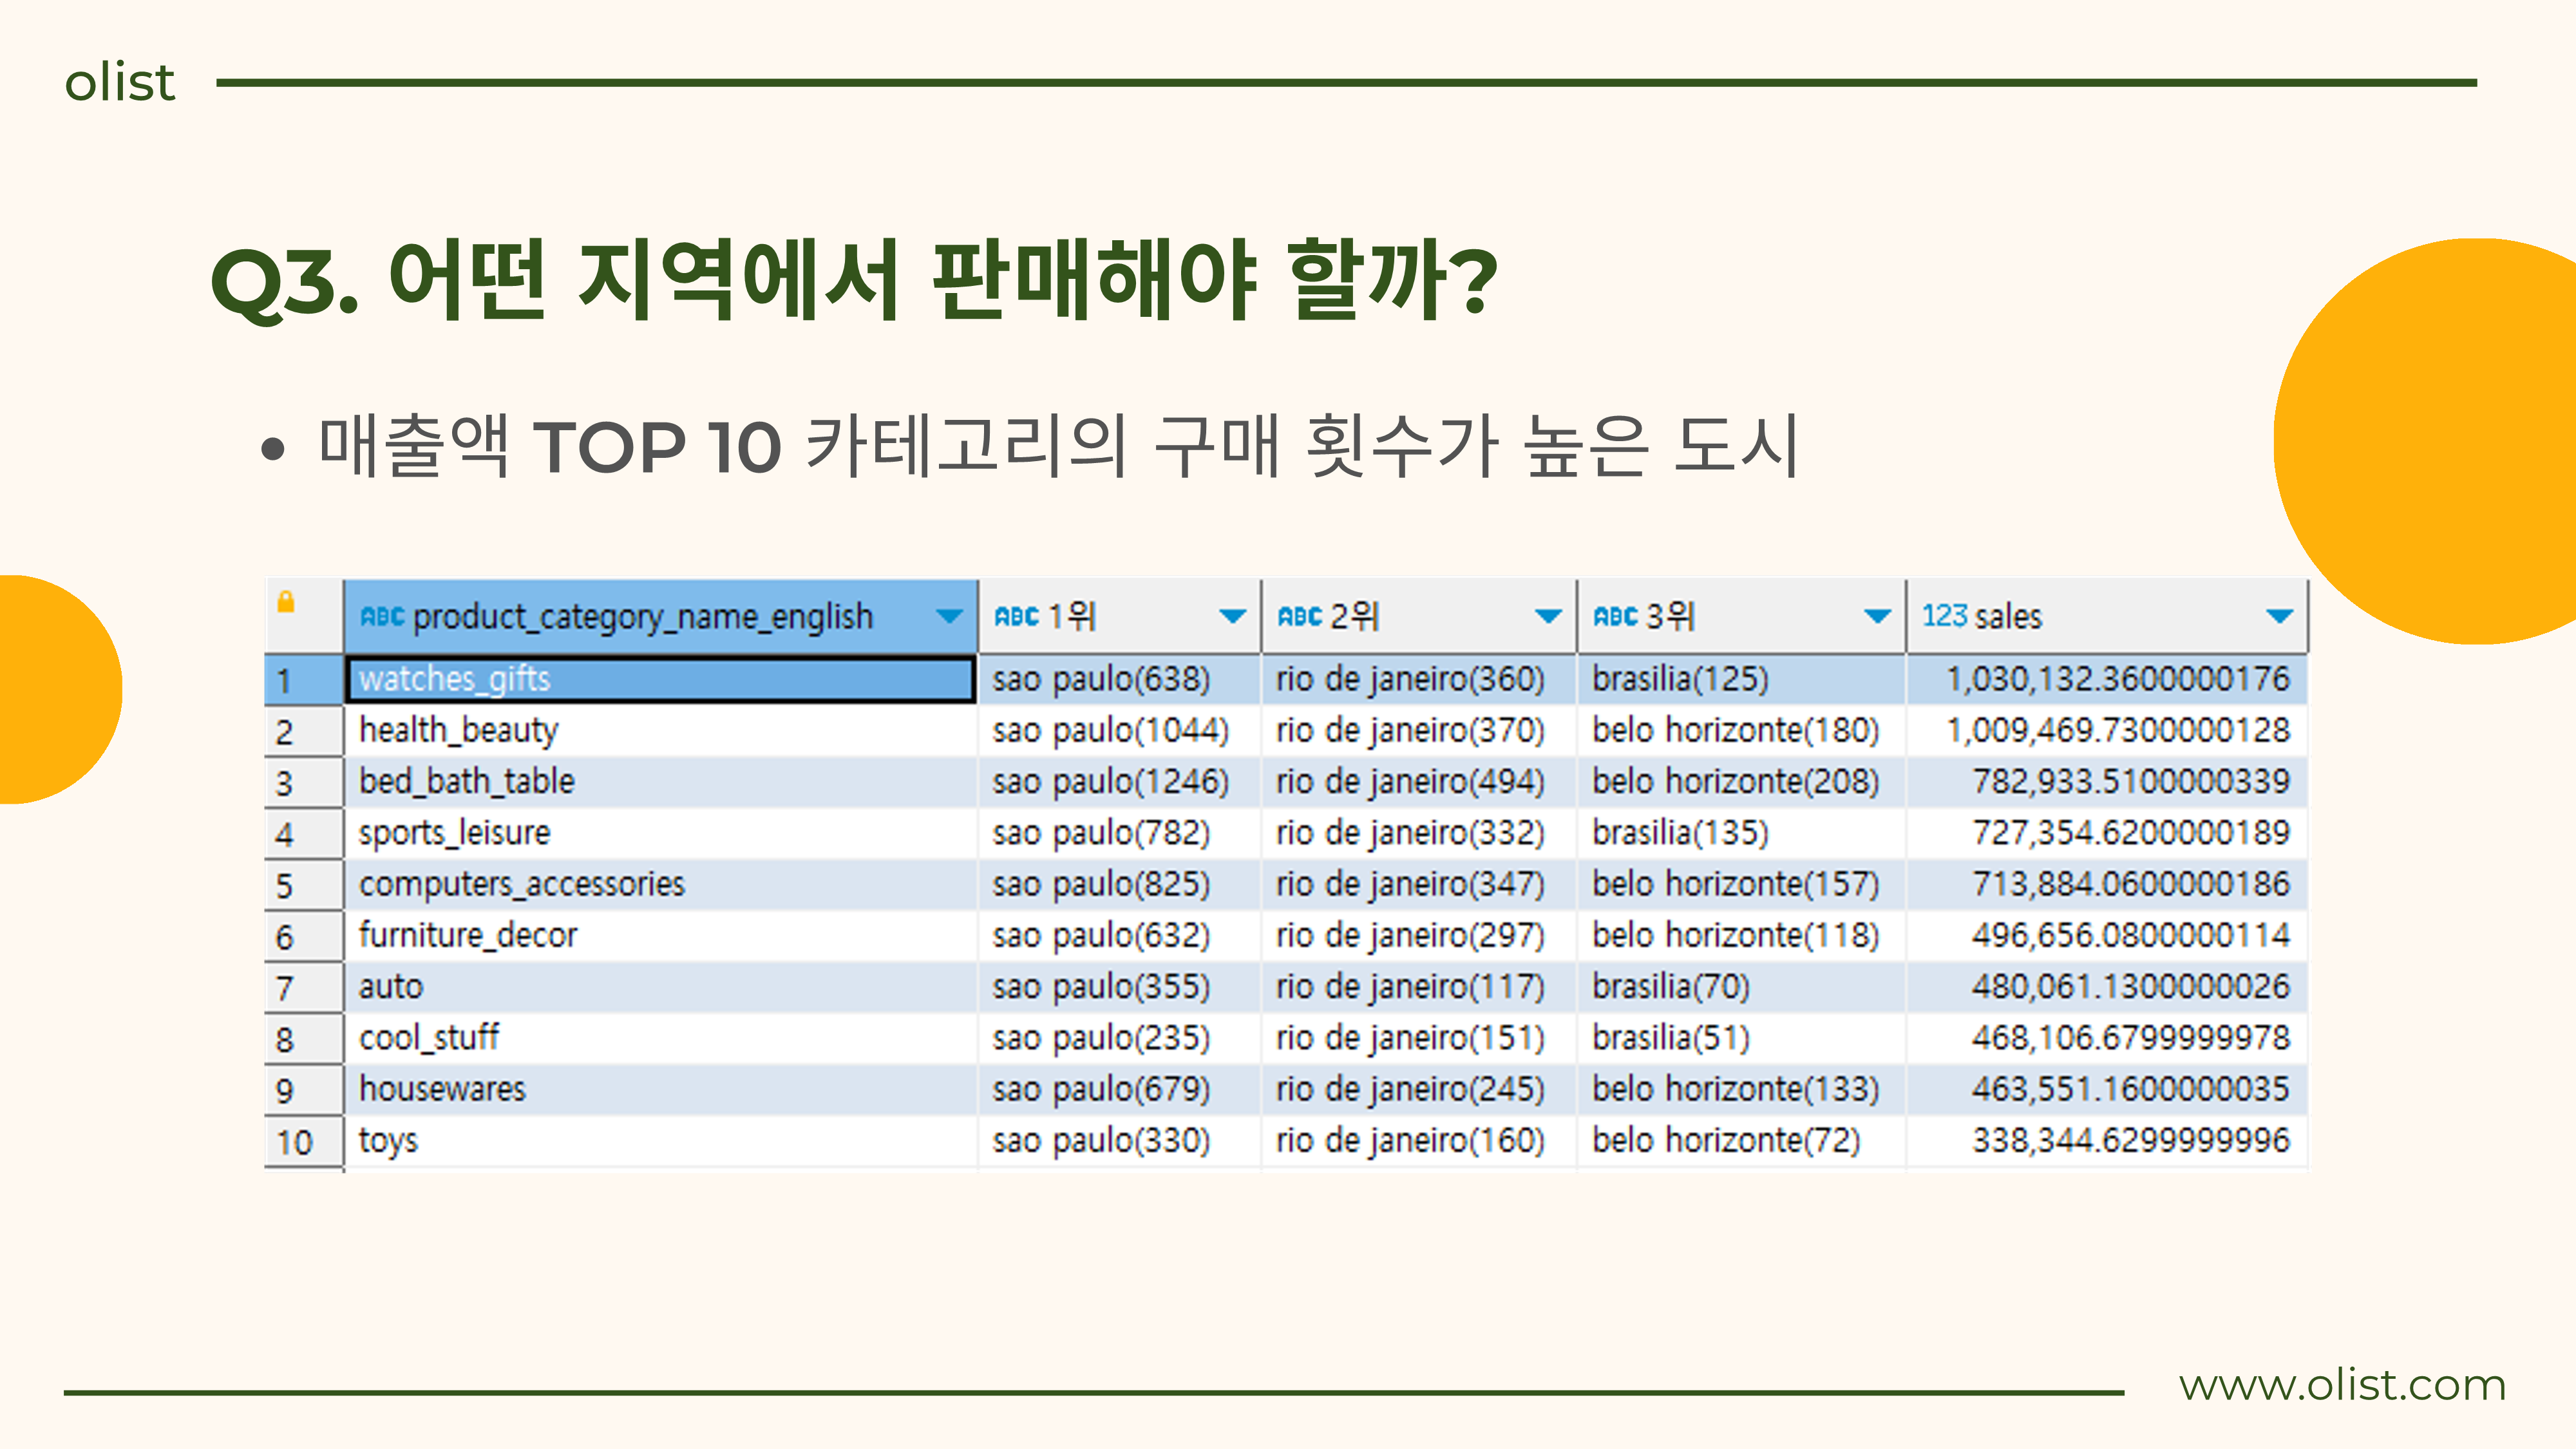Click the furniture_decor cell

coord(660,936)
